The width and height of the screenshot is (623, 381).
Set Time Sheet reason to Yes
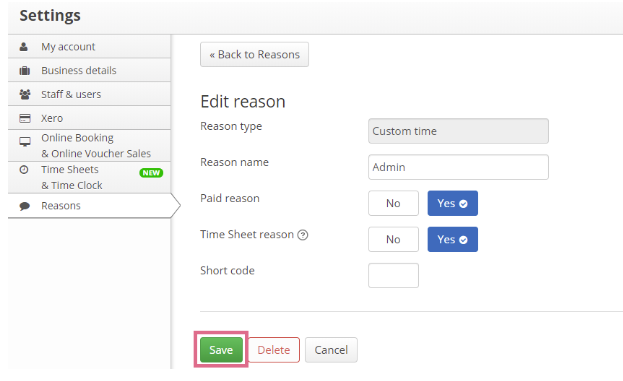[453, 239]
